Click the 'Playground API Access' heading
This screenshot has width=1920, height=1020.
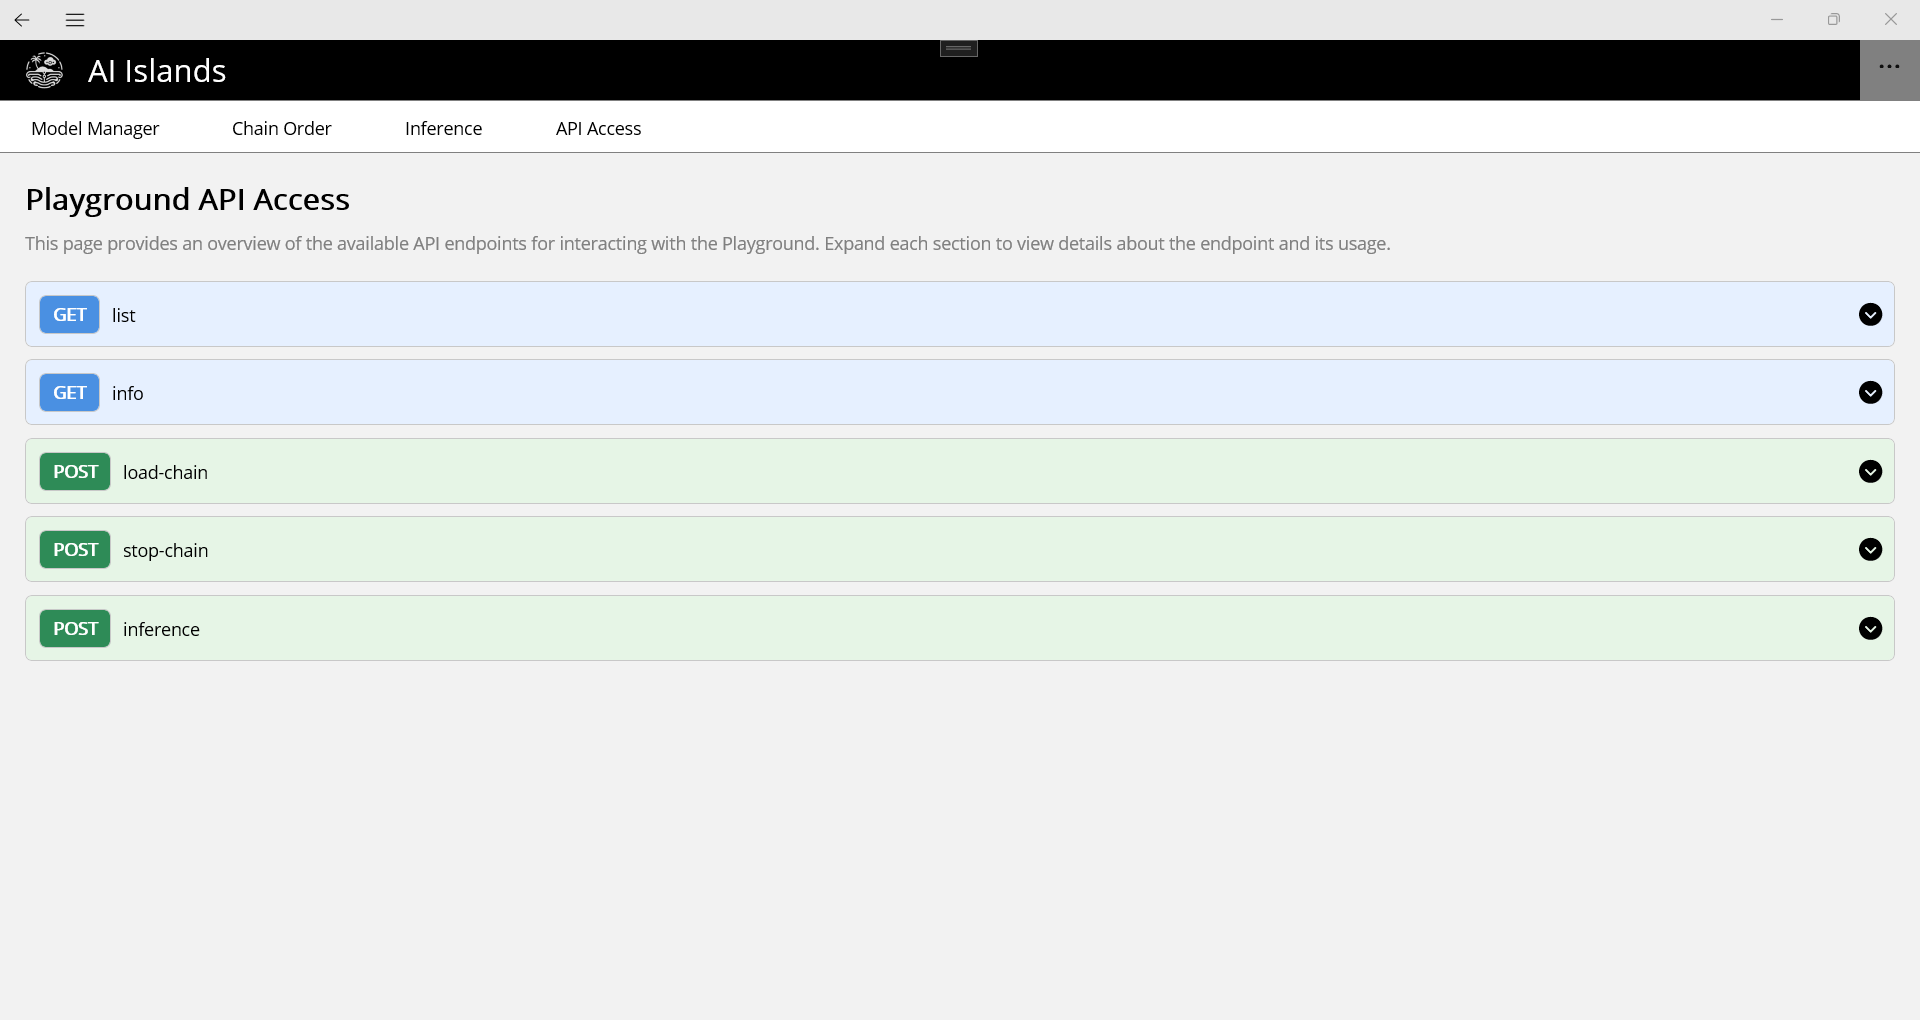pyautogui.click(x=188, y=199)
